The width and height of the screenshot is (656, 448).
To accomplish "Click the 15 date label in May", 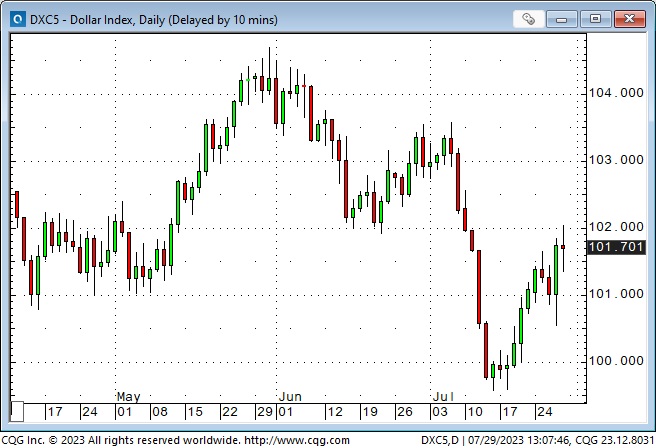I will (x=195, y=412).
